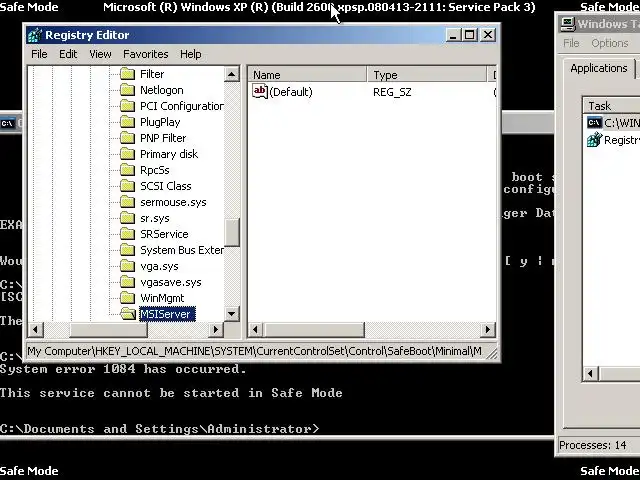Click Task Manager list scroll left arrow

591,373
